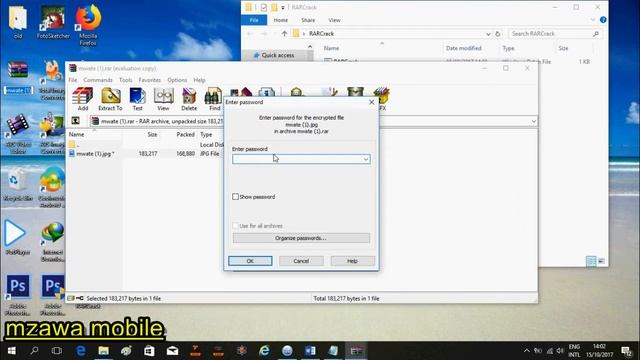Sort WinRAR list by Size column

click(x=152, y=134)
